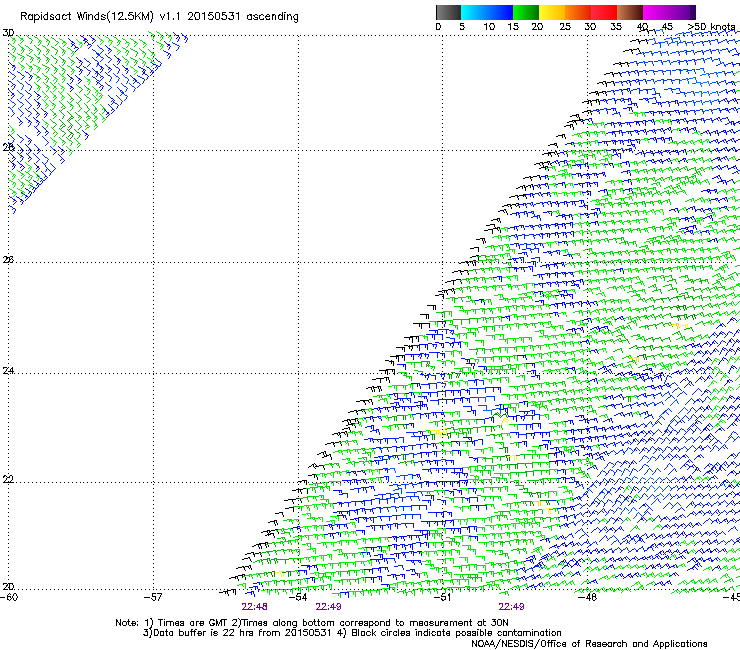Click the longitude '-48' axis label
This screenshot has width=740, height=650.
(x=587, y=597)
